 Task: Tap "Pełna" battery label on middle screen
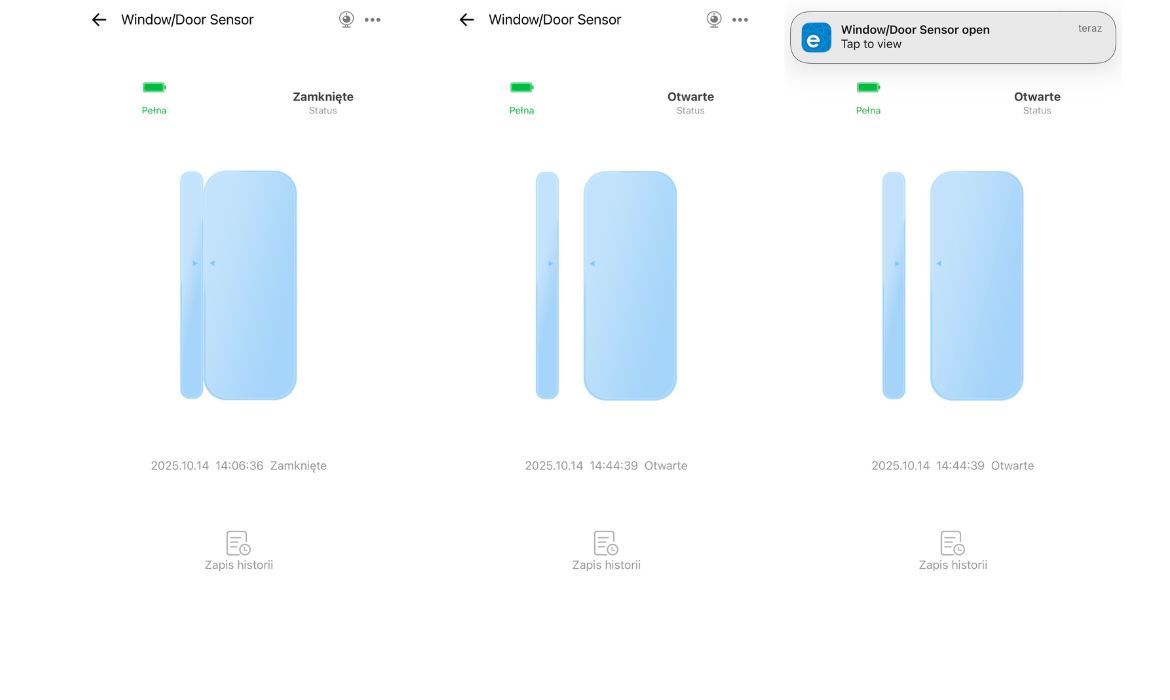521,111
